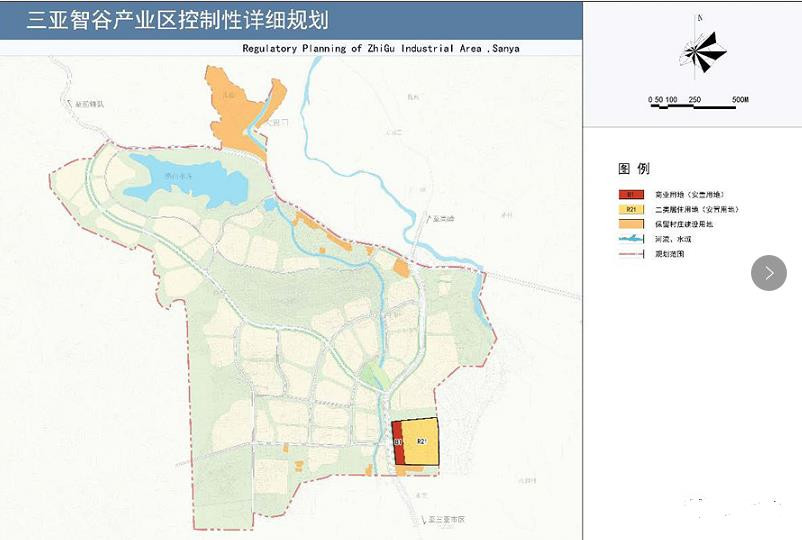The height and width of the screenshot is (540, 802).
Task: Click the '图例' legend heading
Action: (x=634, y=169)
